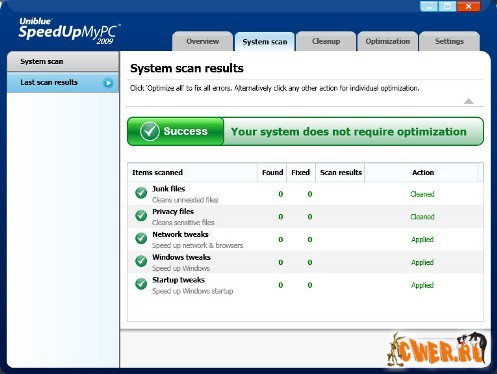Click Applied action for Network tweaks
The image size is (497, 374).
[x=422, y=239]
